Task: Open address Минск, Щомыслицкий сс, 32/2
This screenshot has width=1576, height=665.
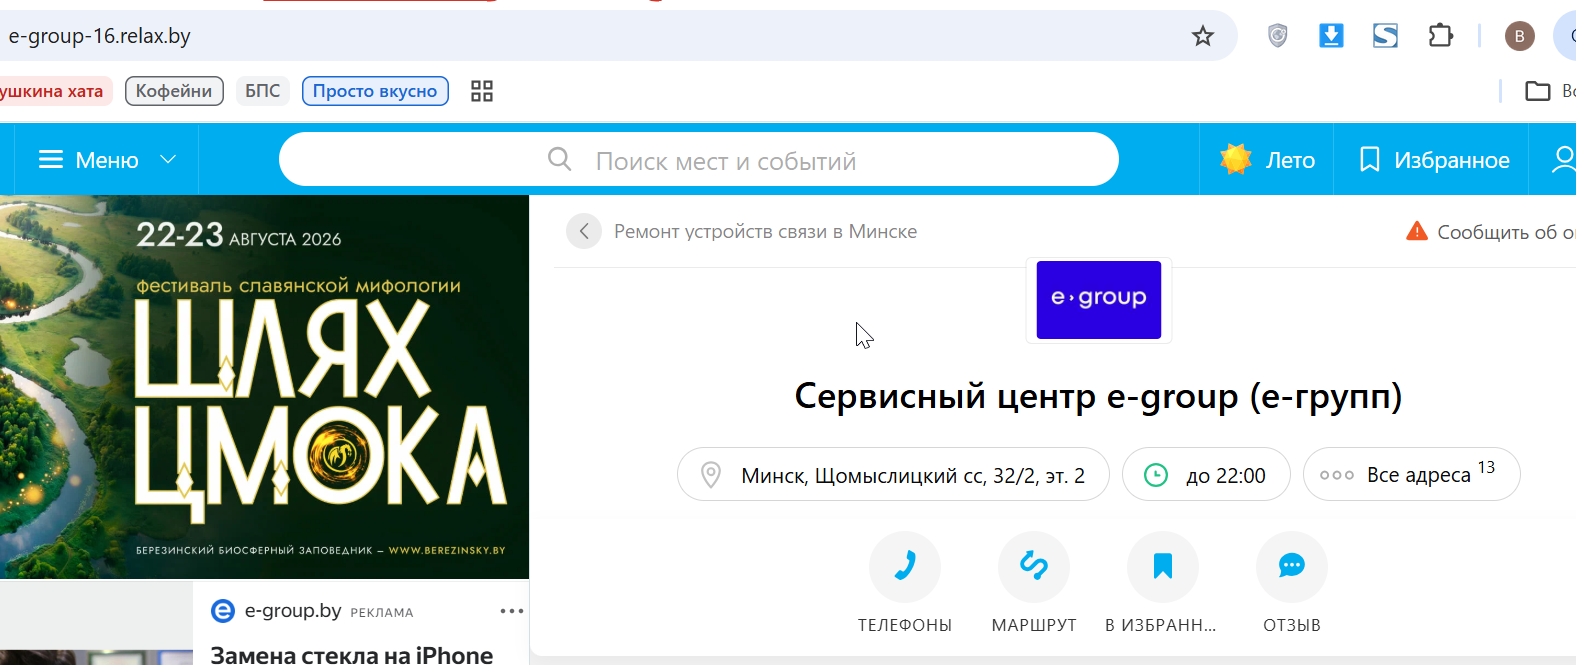Action: tap(893, 475)
